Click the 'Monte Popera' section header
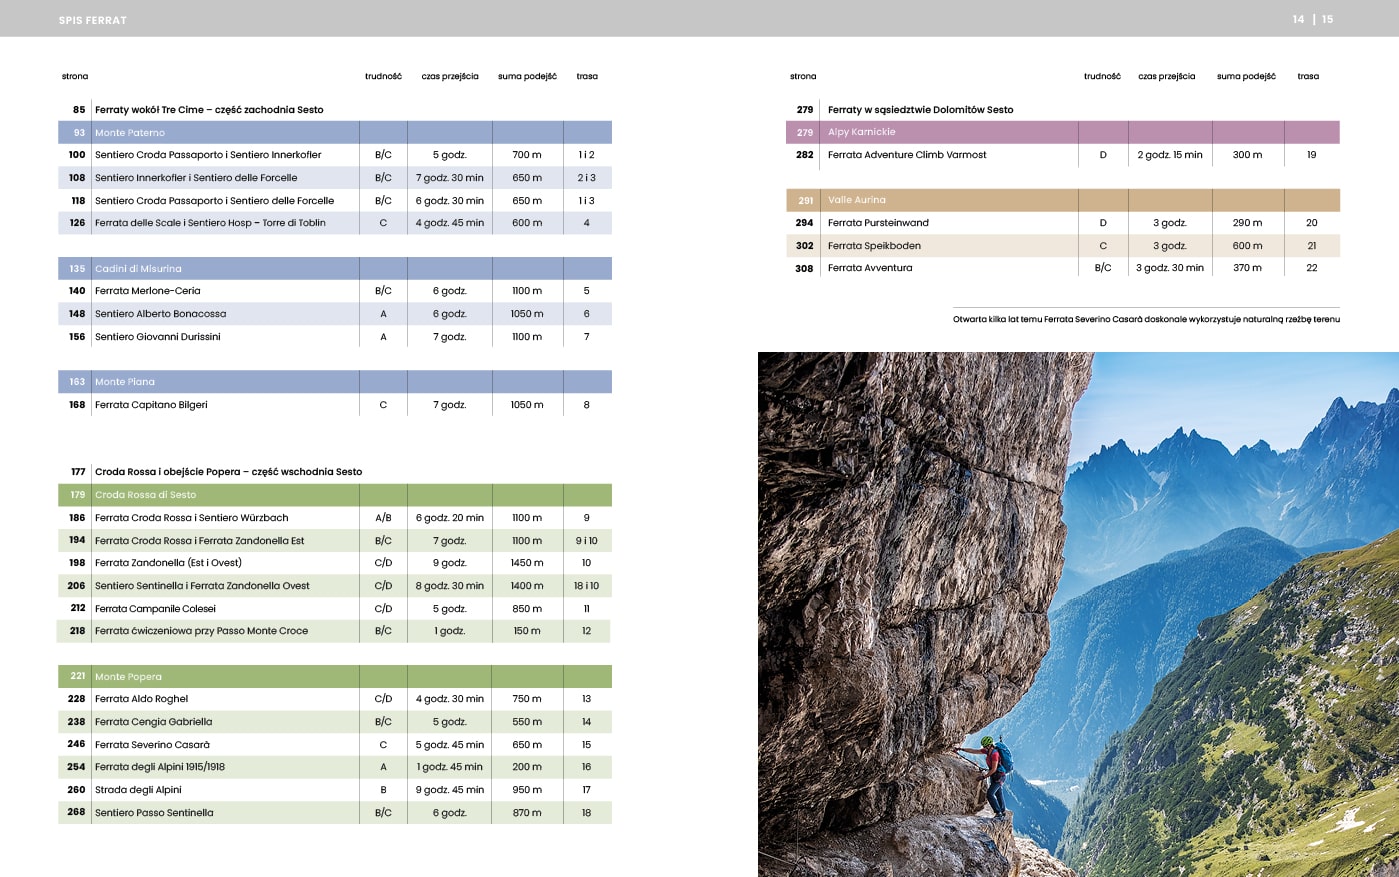Image resolution: width=1399 pixels, height=877 pixels. 128,677
